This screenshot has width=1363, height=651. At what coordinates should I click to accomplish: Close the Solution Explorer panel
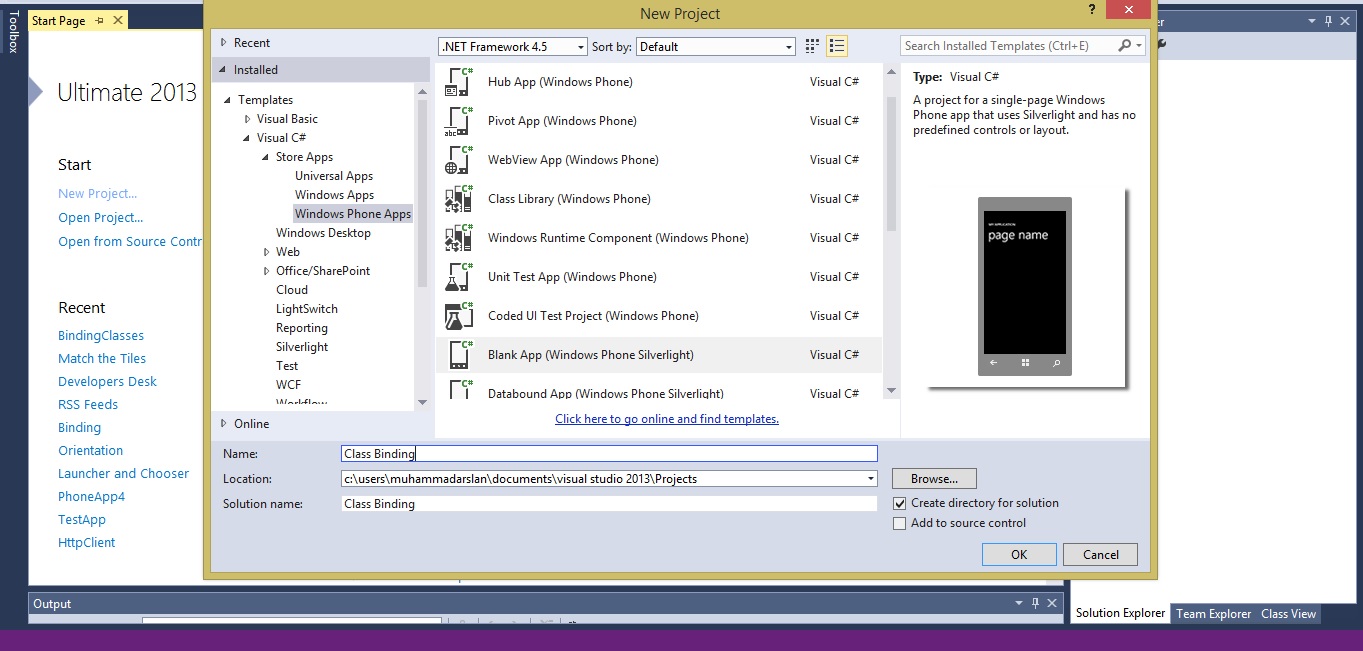pyautogui.click(x=1346, y=21)
